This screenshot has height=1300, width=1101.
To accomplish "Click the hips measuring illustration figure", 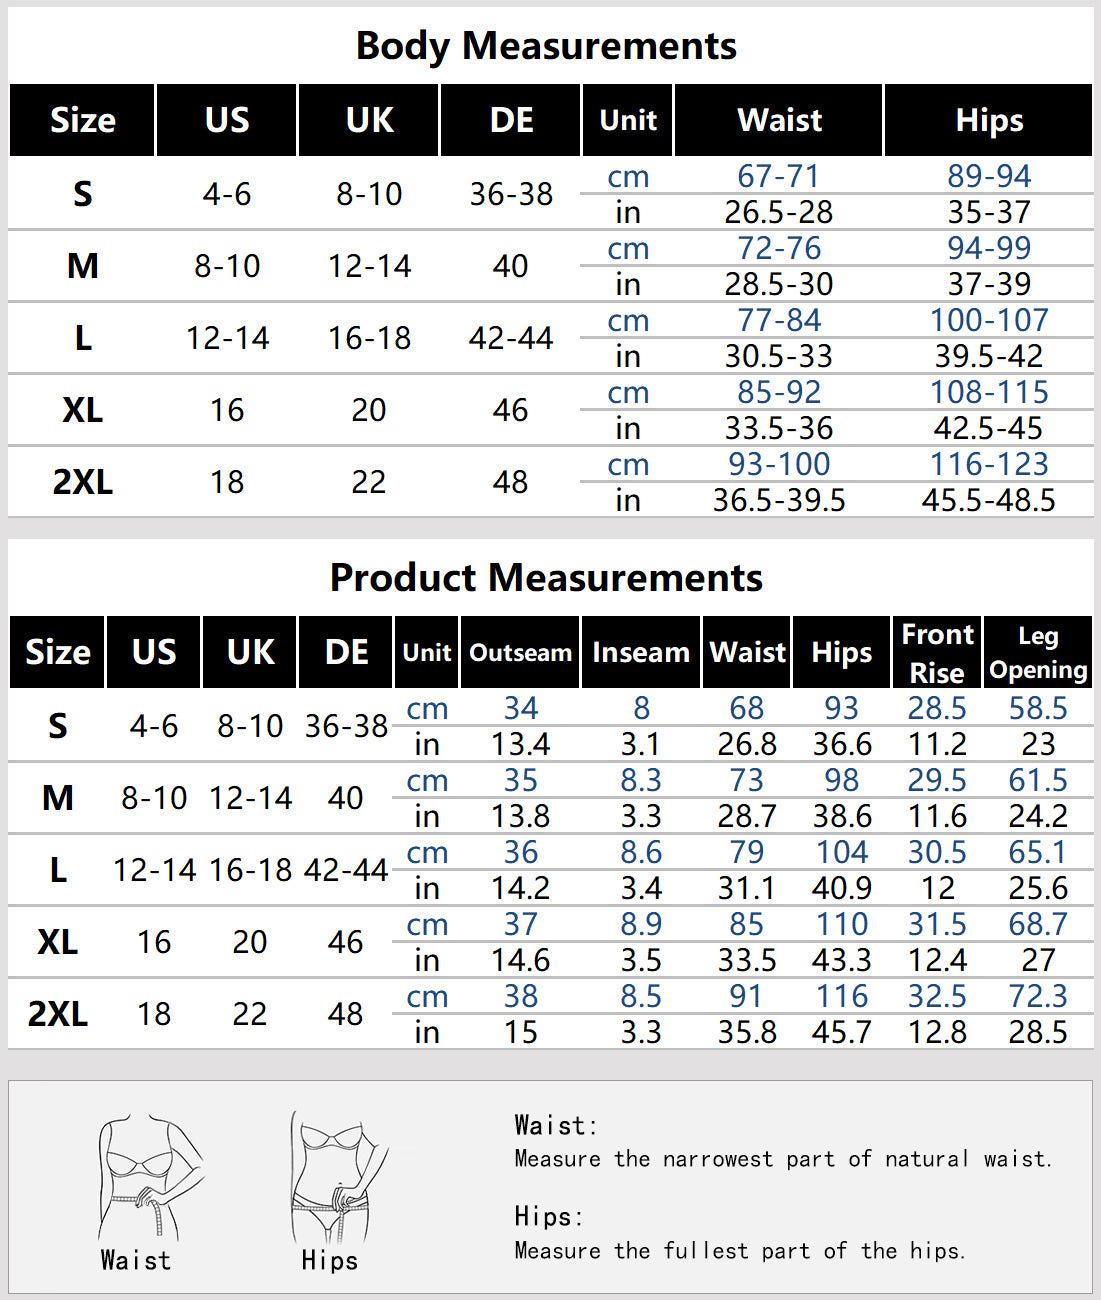I will point(335,1177).
